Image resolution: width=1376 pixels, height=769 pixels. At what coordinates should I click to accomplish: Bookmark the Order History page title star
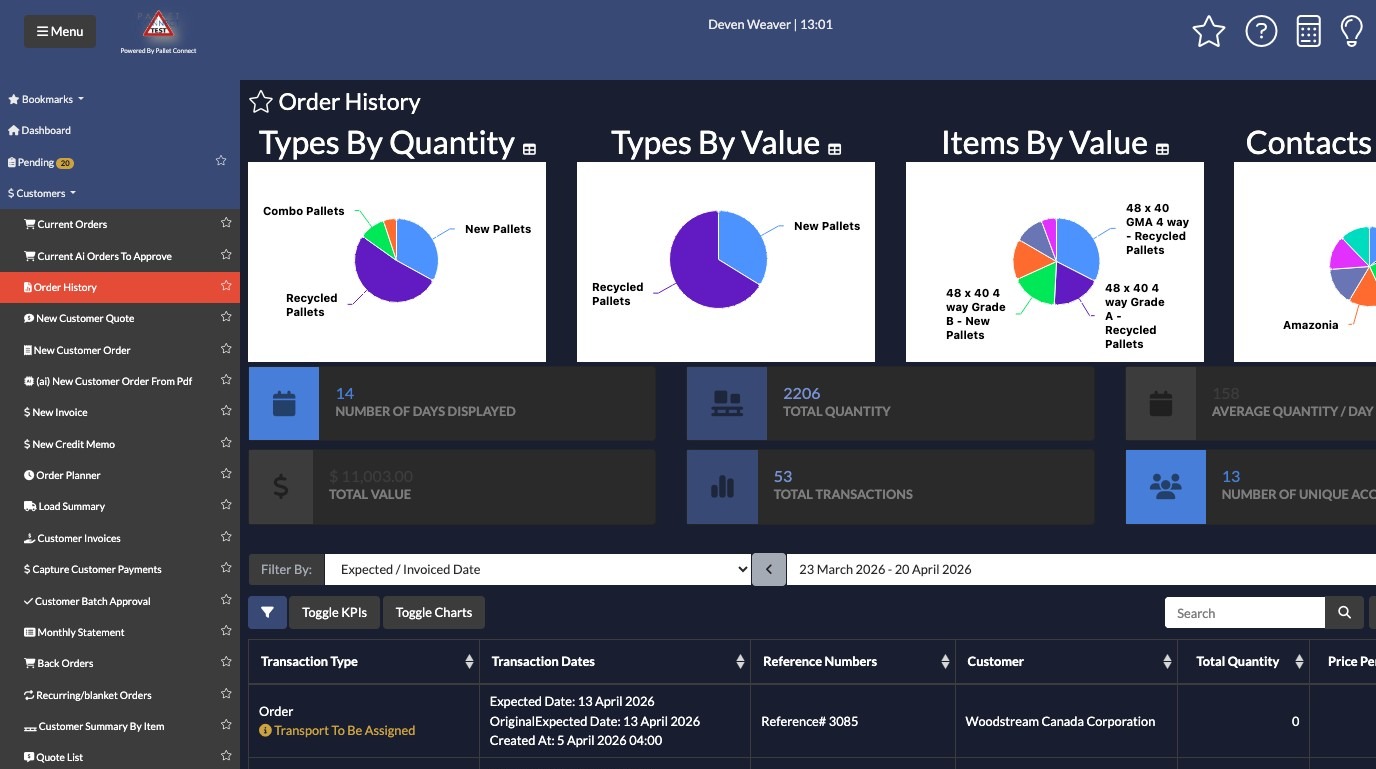coord(261,102)
